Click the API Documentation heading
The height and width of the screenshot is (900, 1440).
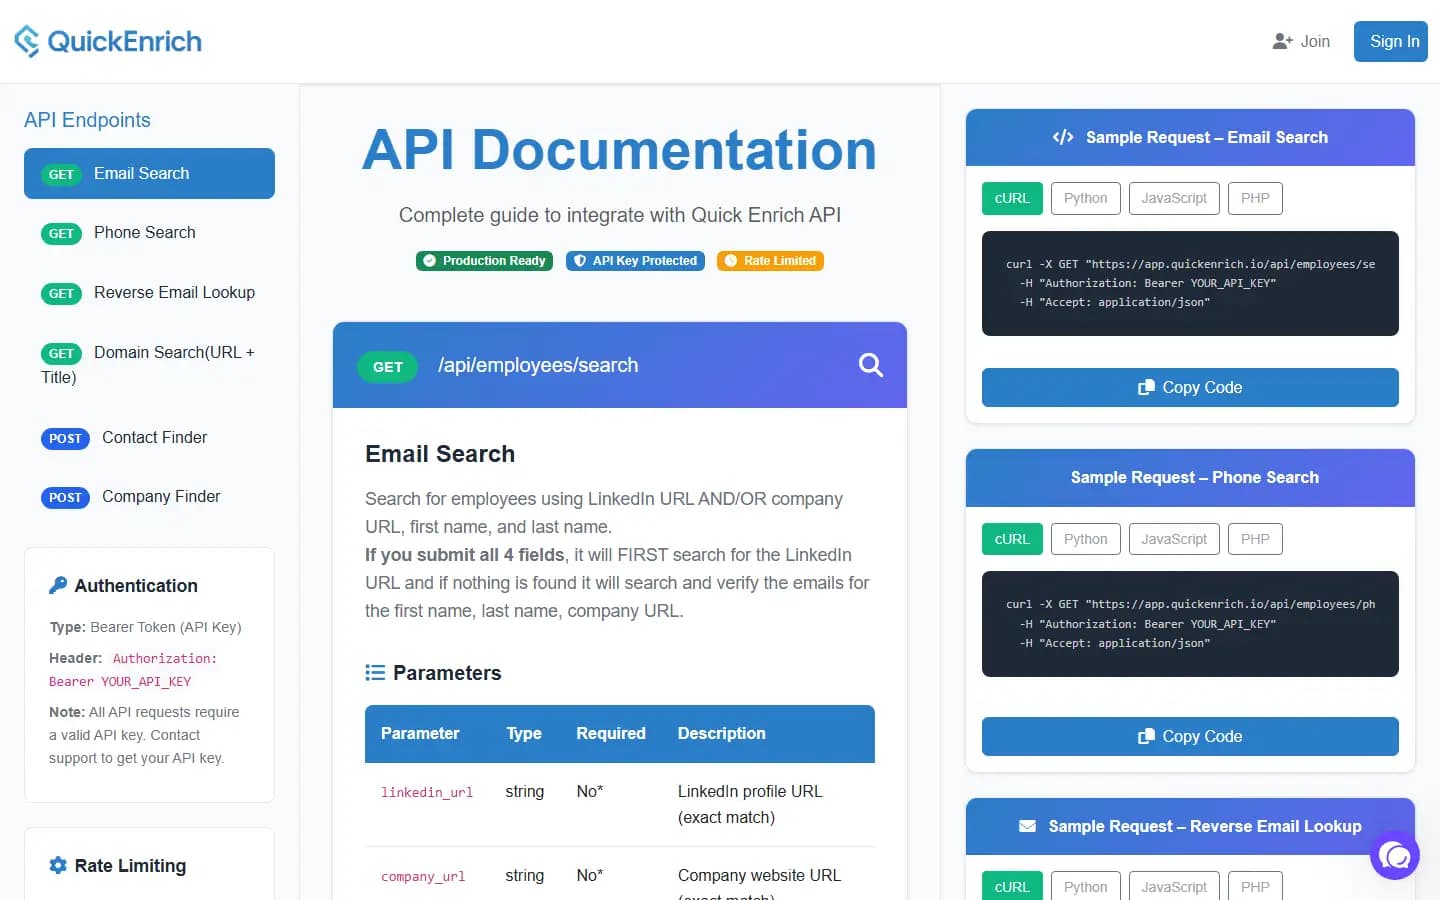pyautogui.click(x=619, y=150)
